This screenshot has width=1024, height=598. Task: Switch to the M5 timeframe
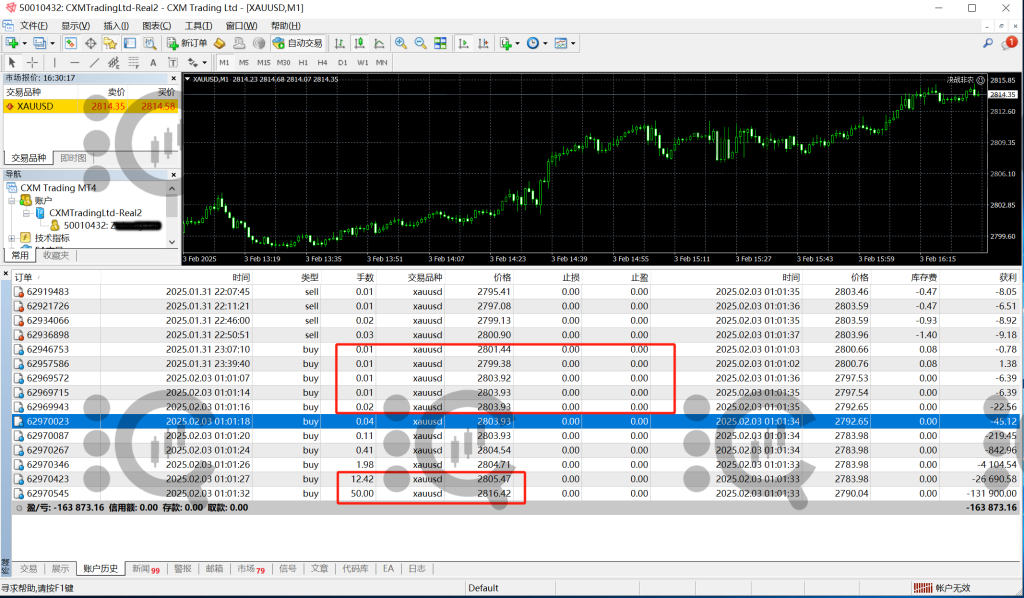(x=243, y=62)
